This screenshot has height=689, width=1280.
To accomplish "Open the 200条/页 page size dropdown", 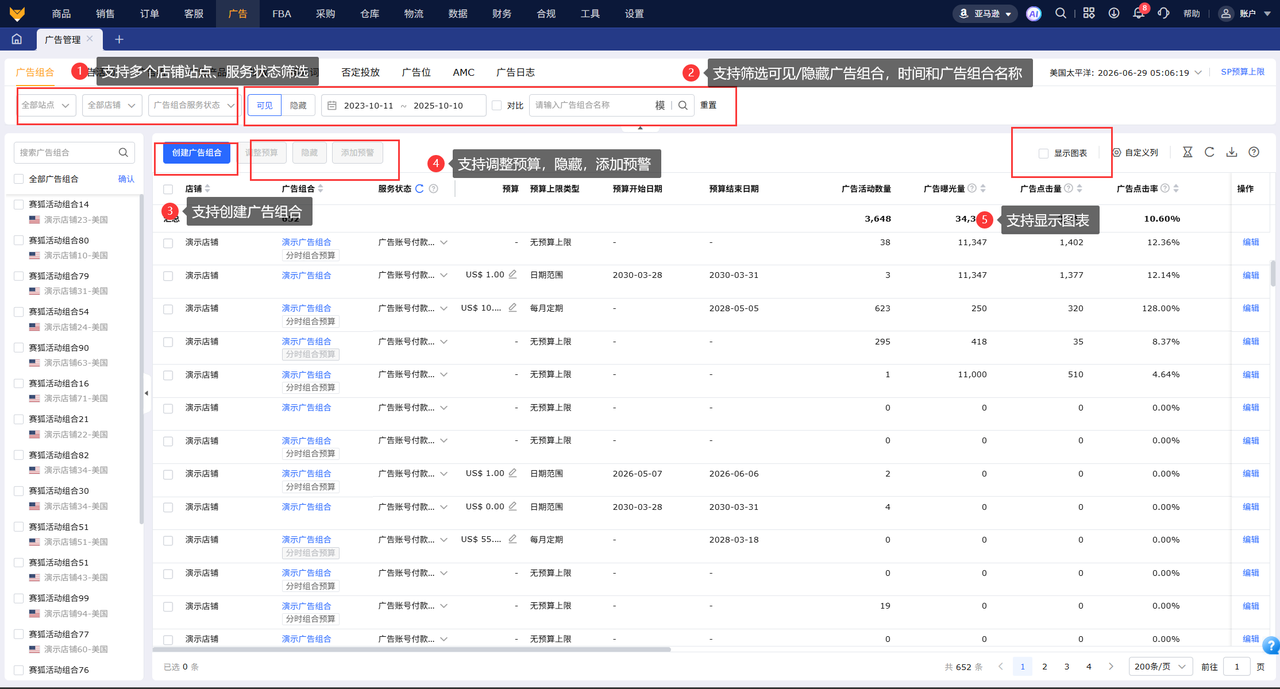I will 1160,666.
